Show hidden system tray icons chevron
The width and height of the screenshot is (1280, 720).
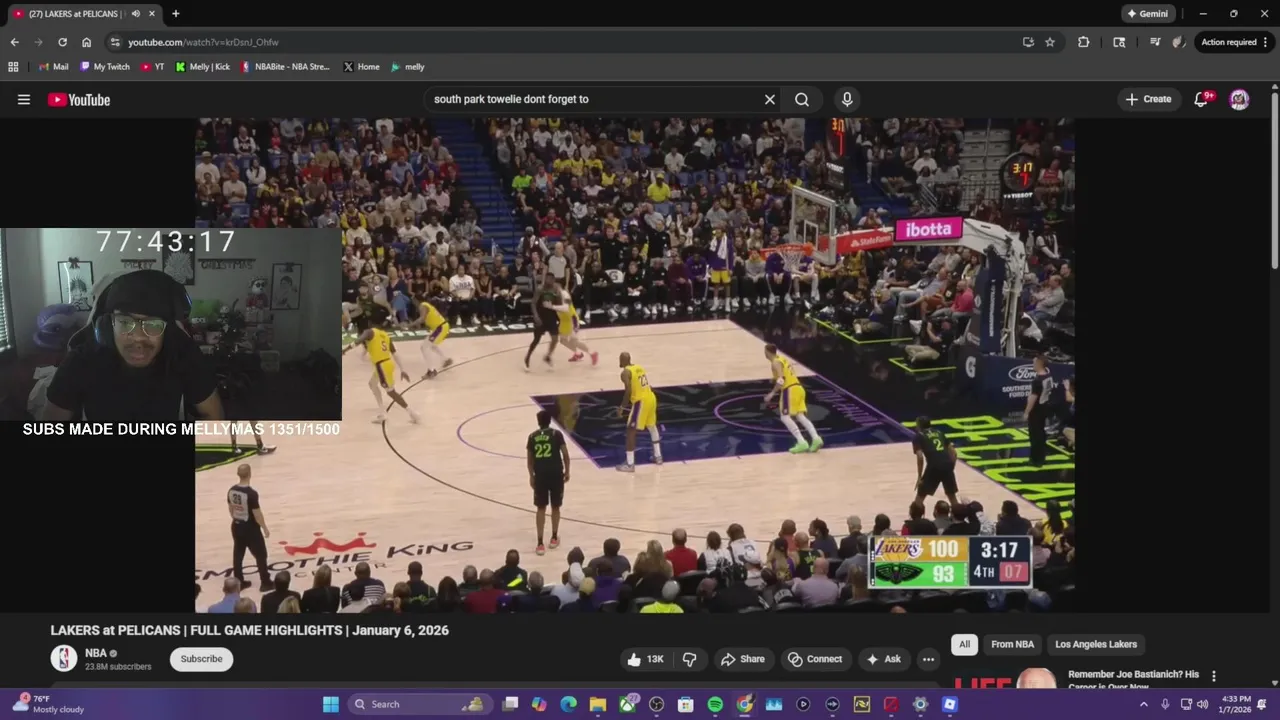coord(1143,704)
